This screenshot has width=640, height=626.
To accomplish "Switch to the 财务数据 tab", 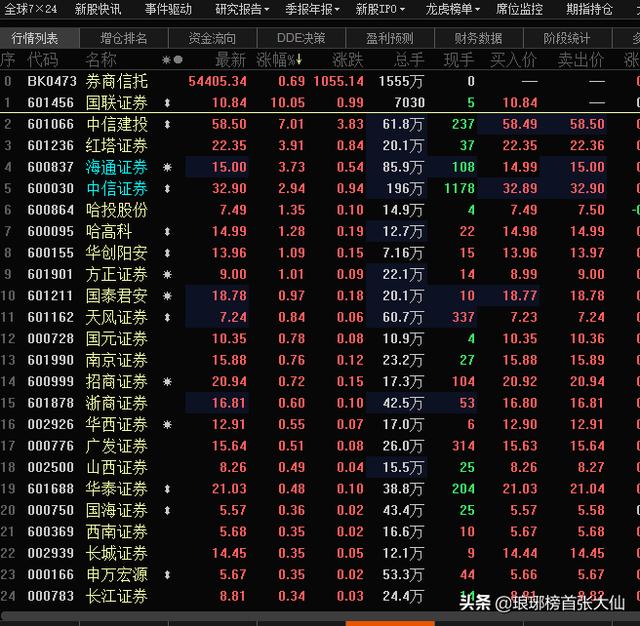I will tap(478, 38).
